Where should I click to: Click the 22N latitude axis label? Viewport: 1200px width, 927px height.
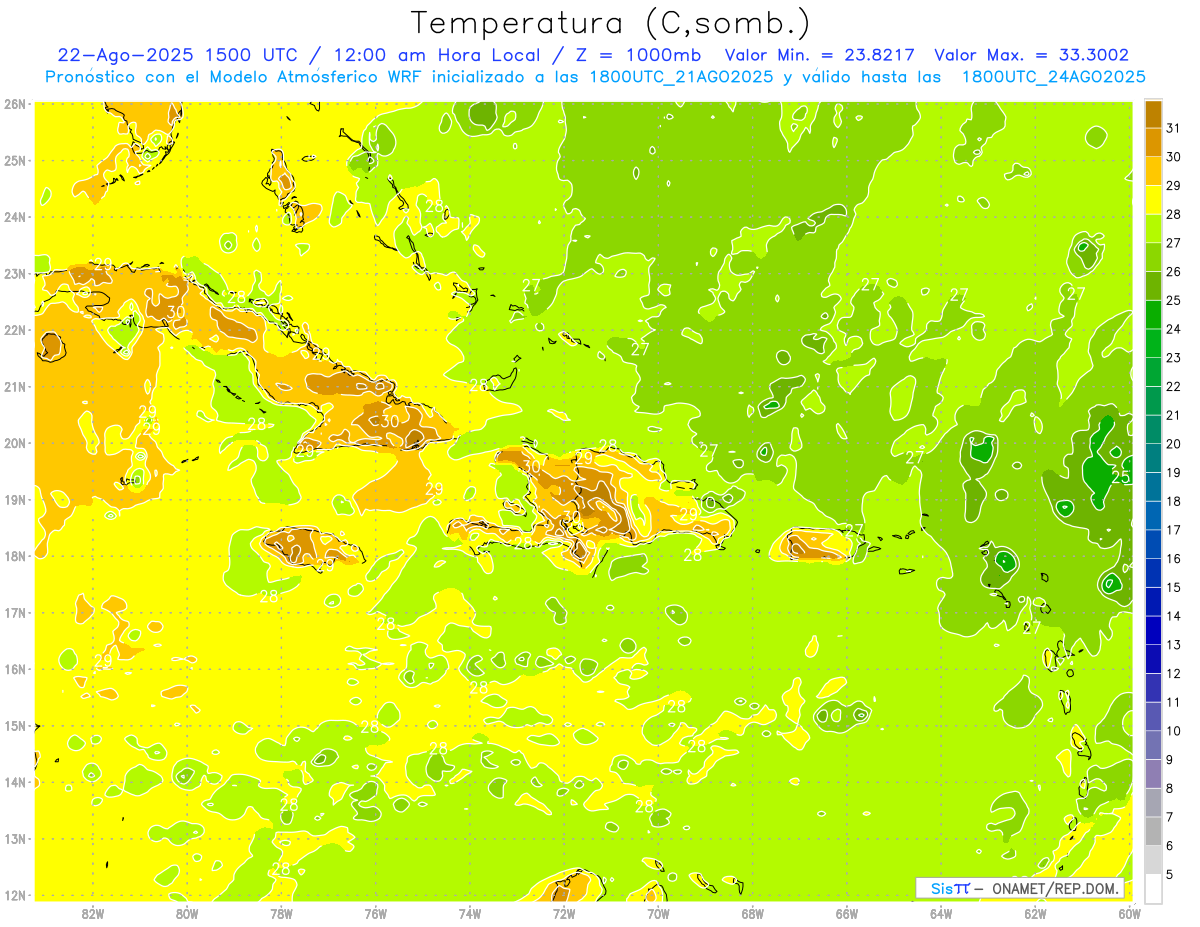tap(15, 330)
